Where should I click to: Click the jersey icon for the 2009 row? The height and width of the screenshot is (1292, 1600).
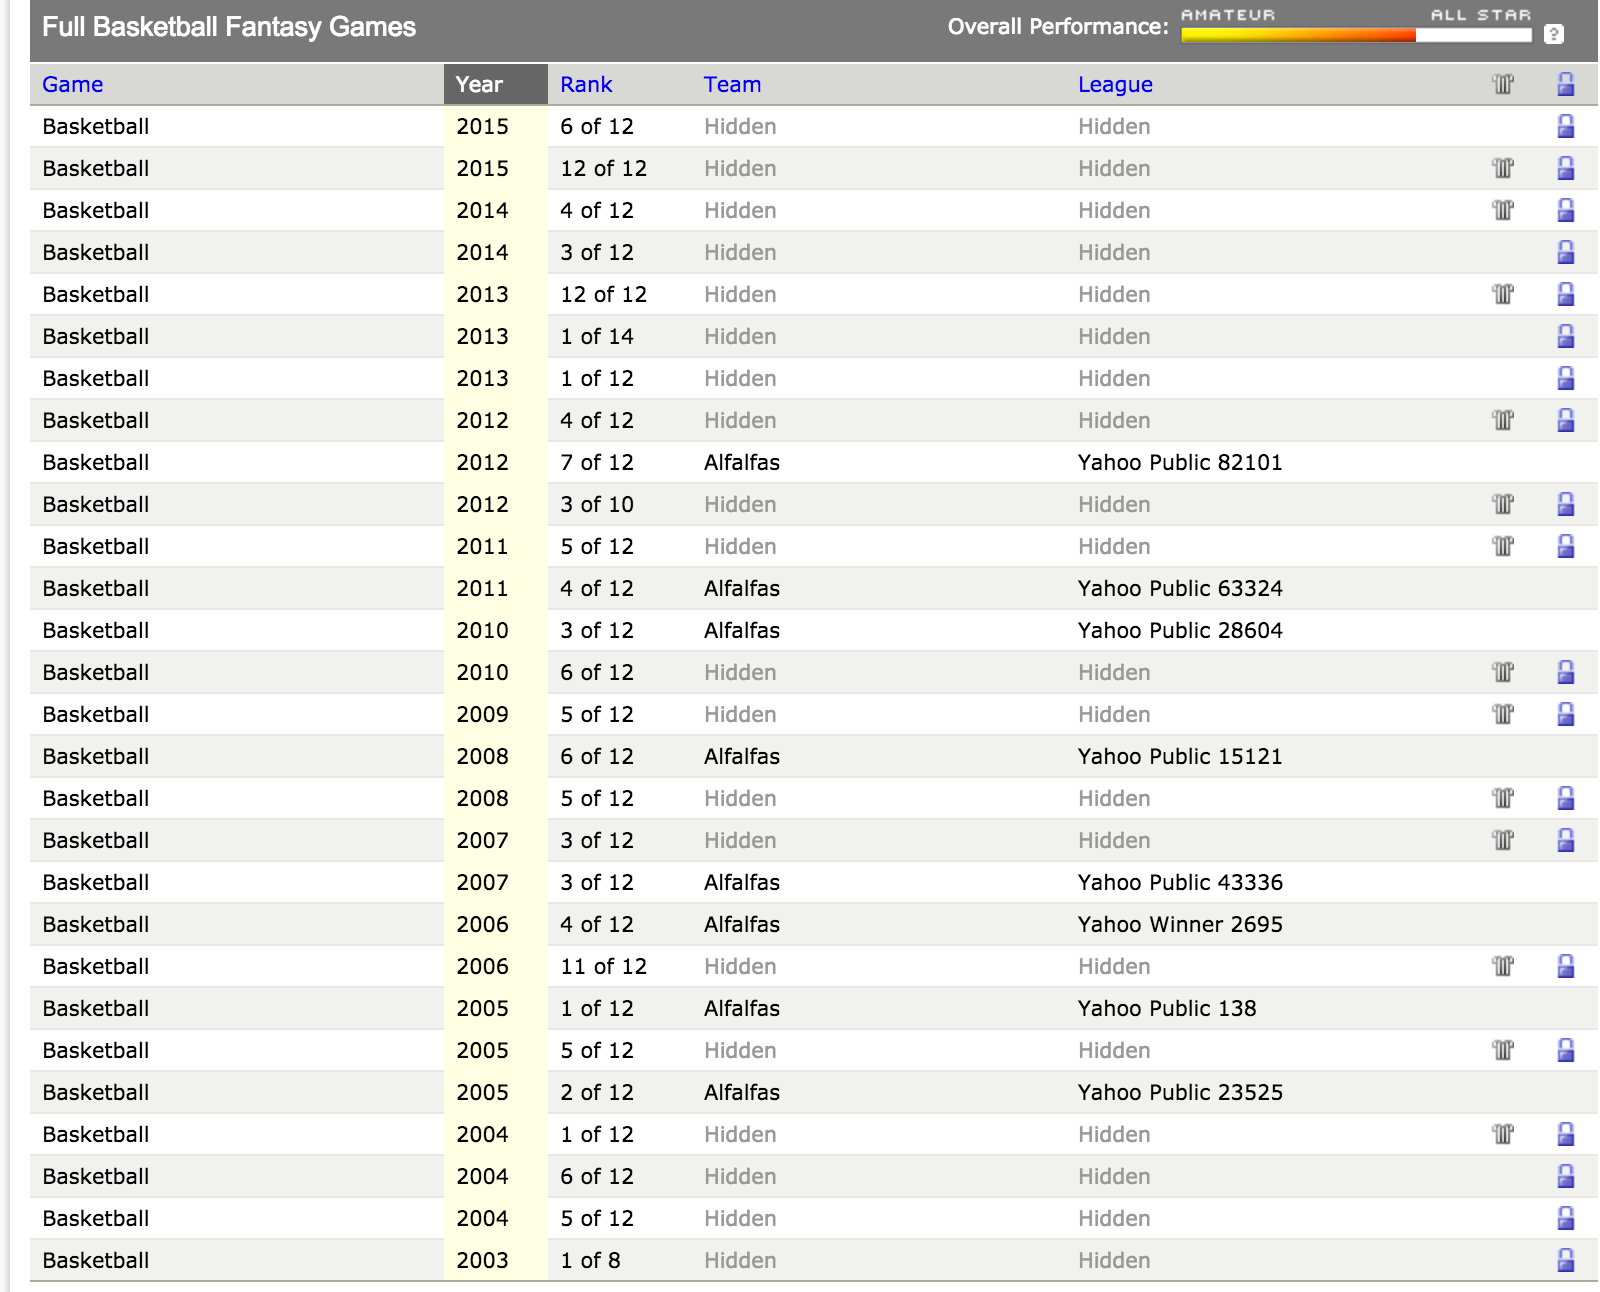pos(1503,714)
